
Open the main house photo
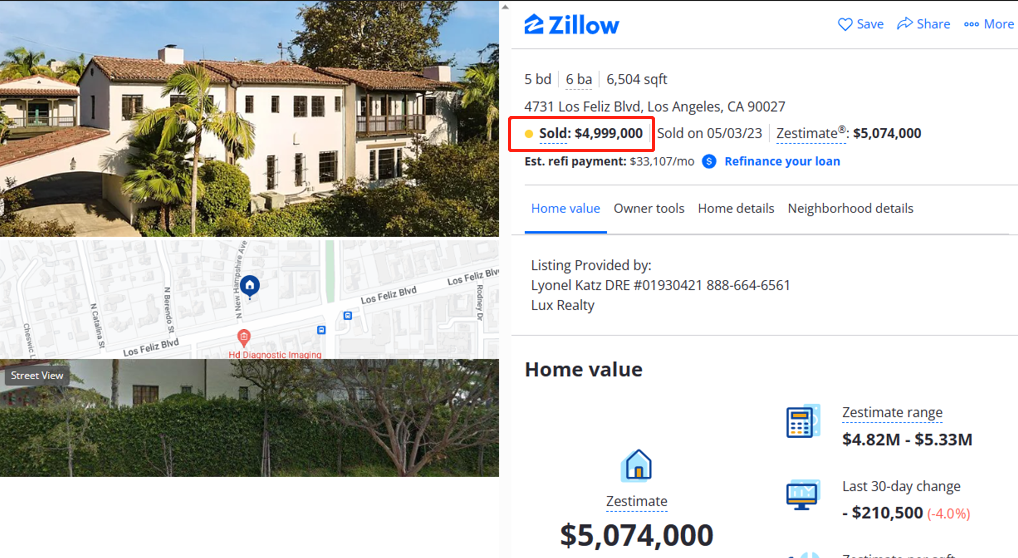249,118
